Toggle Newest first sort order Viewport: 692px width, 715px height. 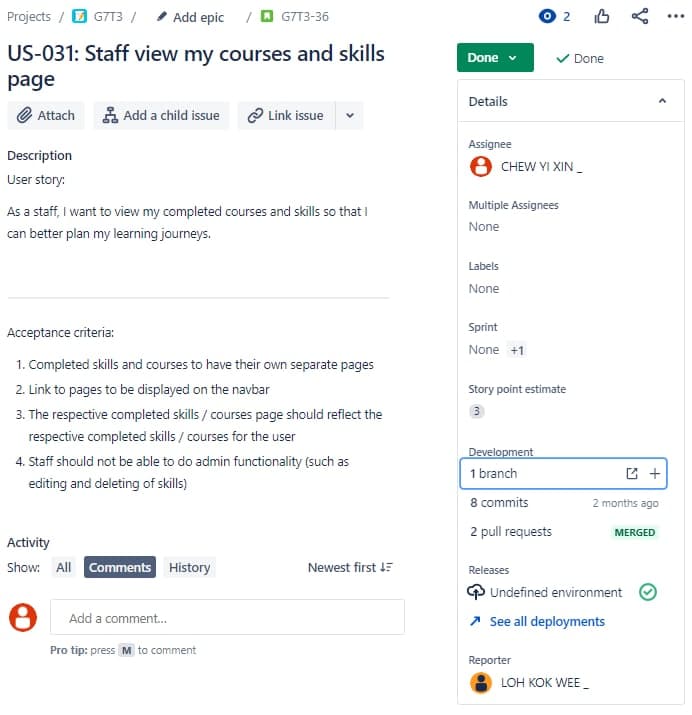click(350, 568)
